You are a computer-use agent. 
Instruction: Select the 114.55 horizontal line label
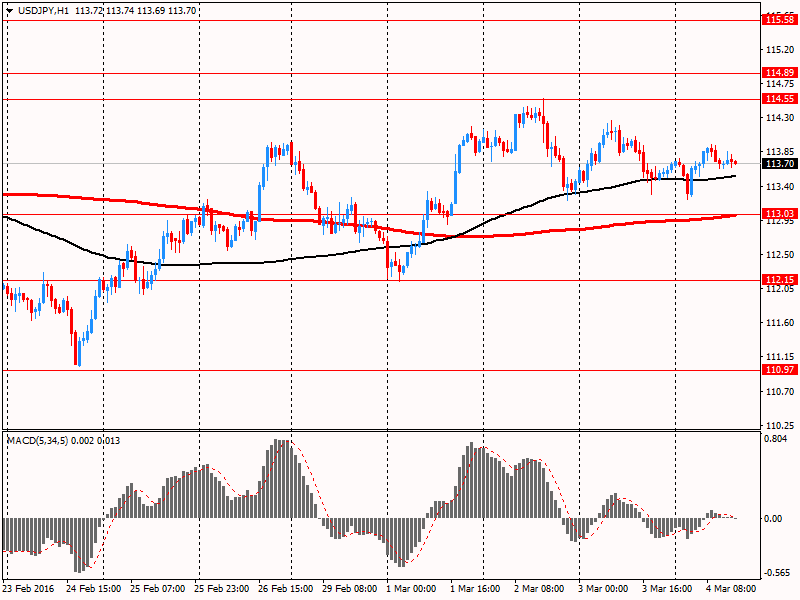(780, 98)
